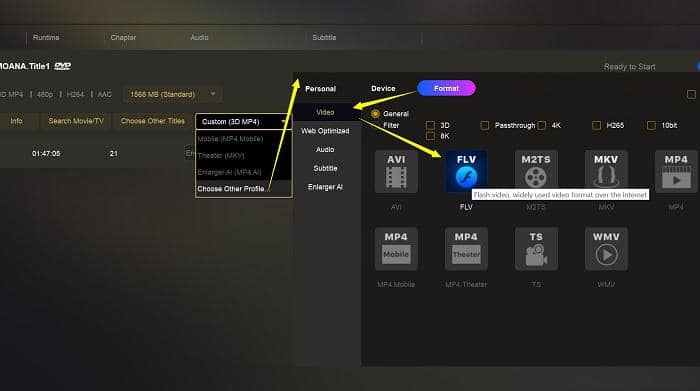700x391 pixels.
Task: Switch to the Device tab
Action: click(x=383, y=88)
